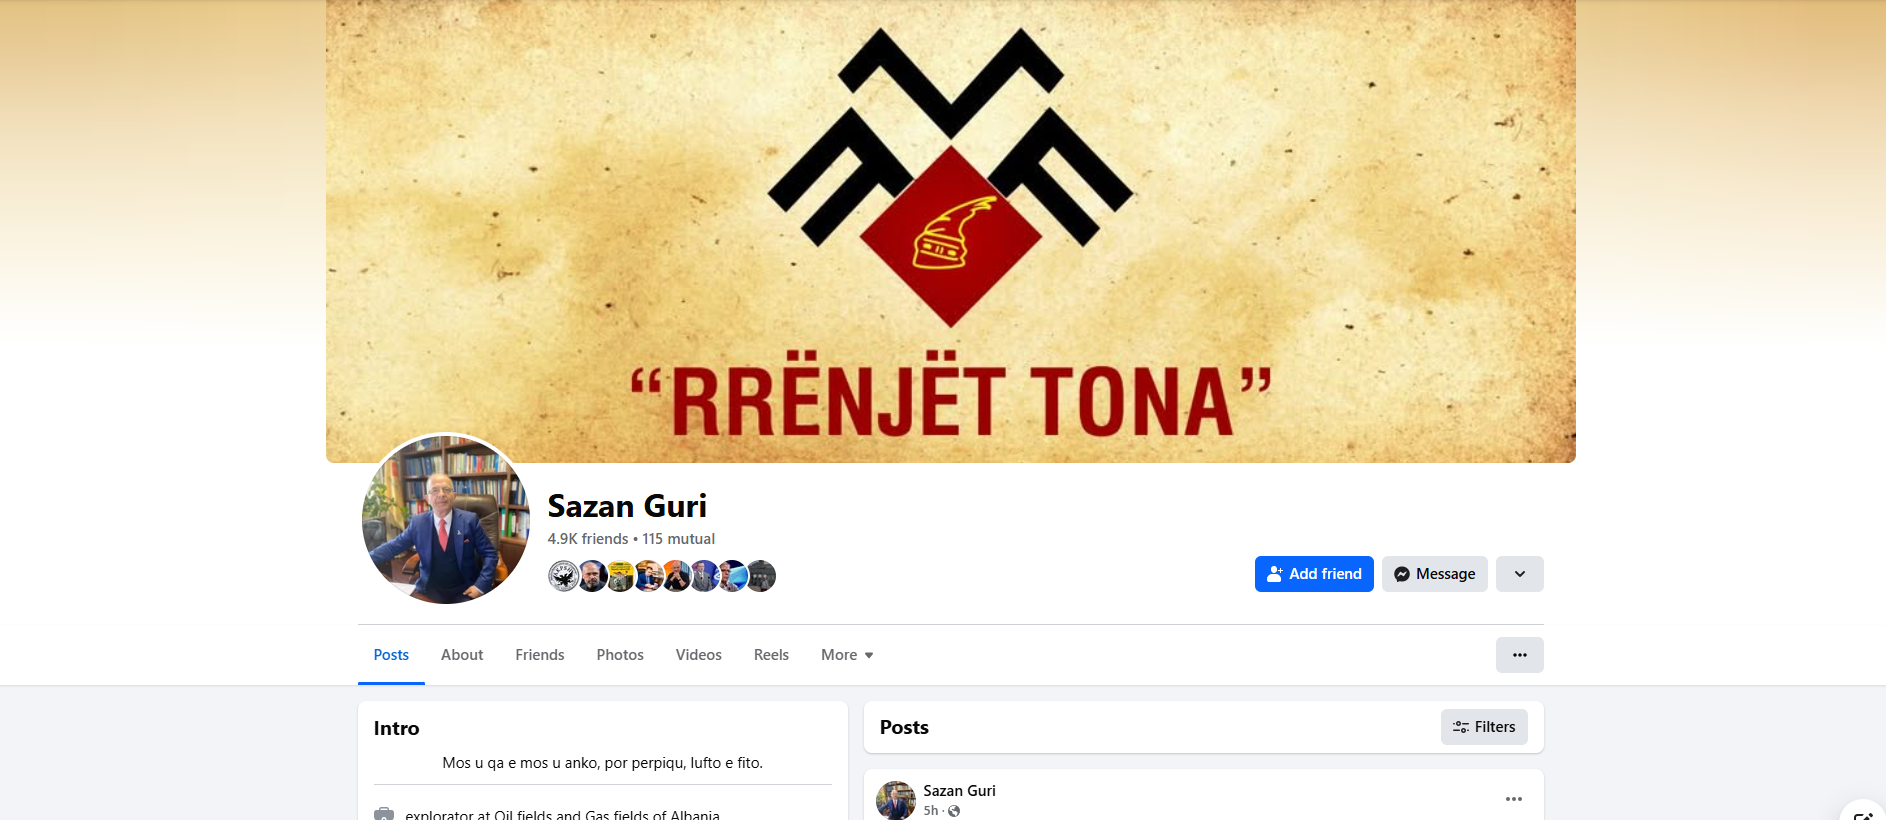Click the 115 mutual friends link

[678, 539]
